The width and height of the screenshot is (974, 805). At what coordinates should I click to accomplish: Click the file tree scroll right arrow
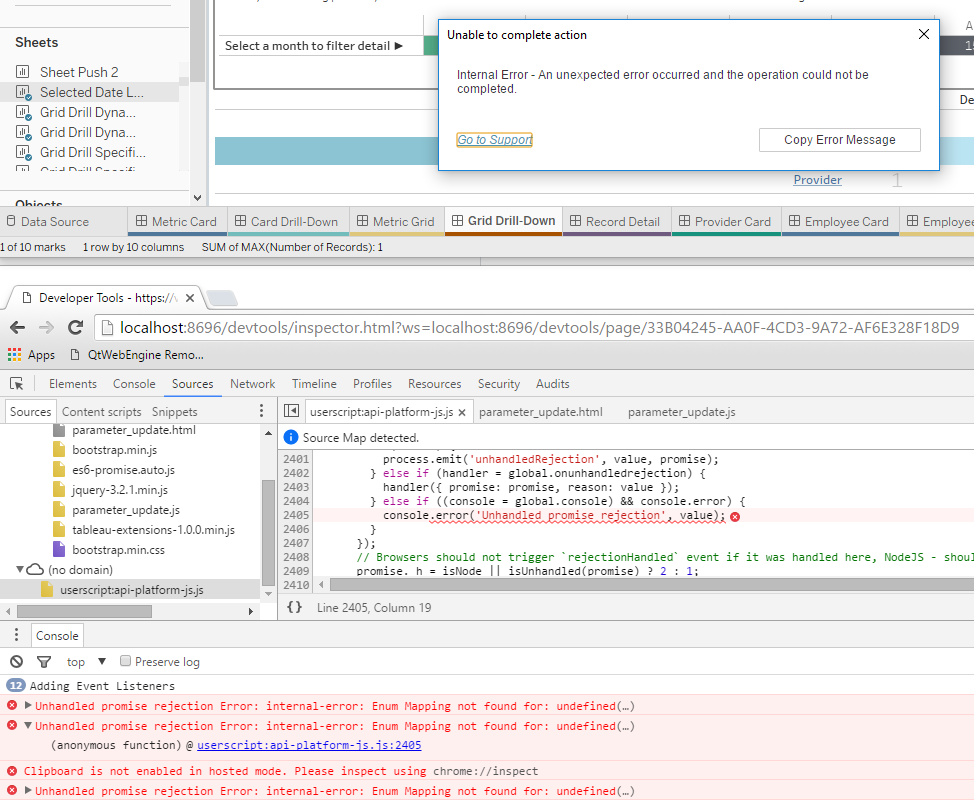tap(251, 611)
